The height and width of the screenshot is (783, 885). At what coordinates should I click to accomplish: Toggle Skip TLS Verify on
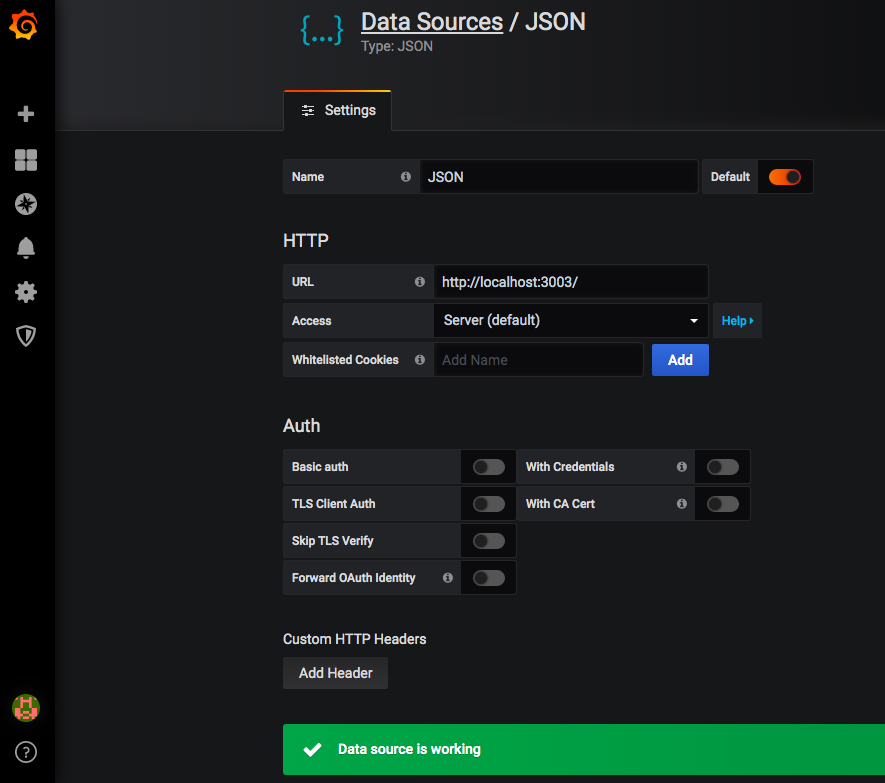(x=488, y=540)
